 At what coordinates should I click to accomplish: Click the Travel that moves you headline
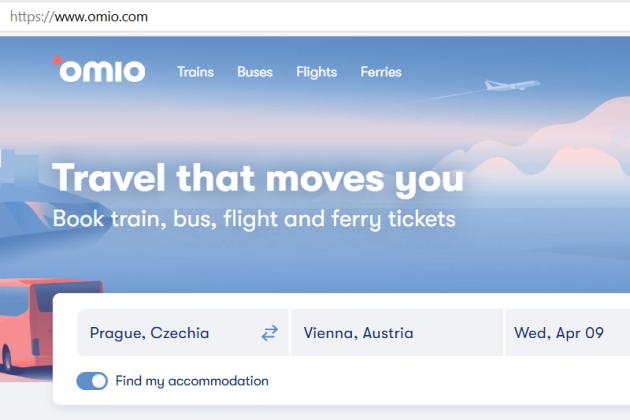coord(258,178)
